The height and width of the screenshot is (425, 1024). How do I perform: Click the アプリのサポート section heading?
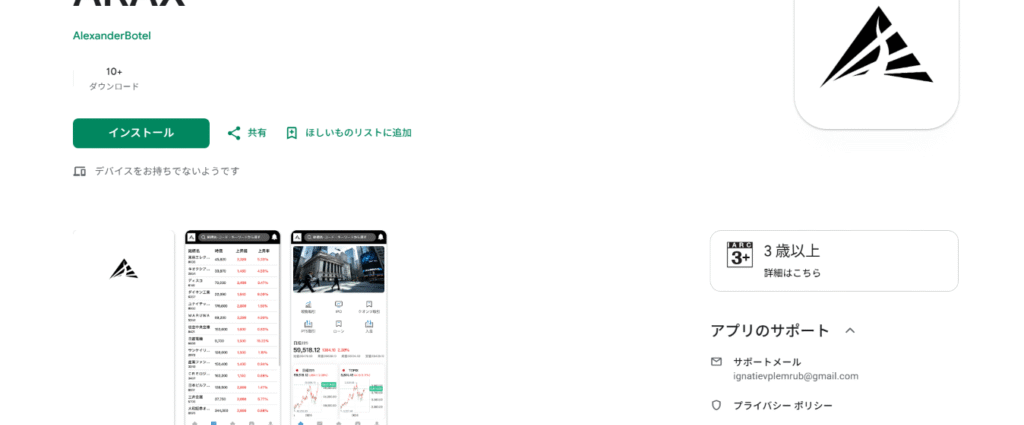(770, 330)
